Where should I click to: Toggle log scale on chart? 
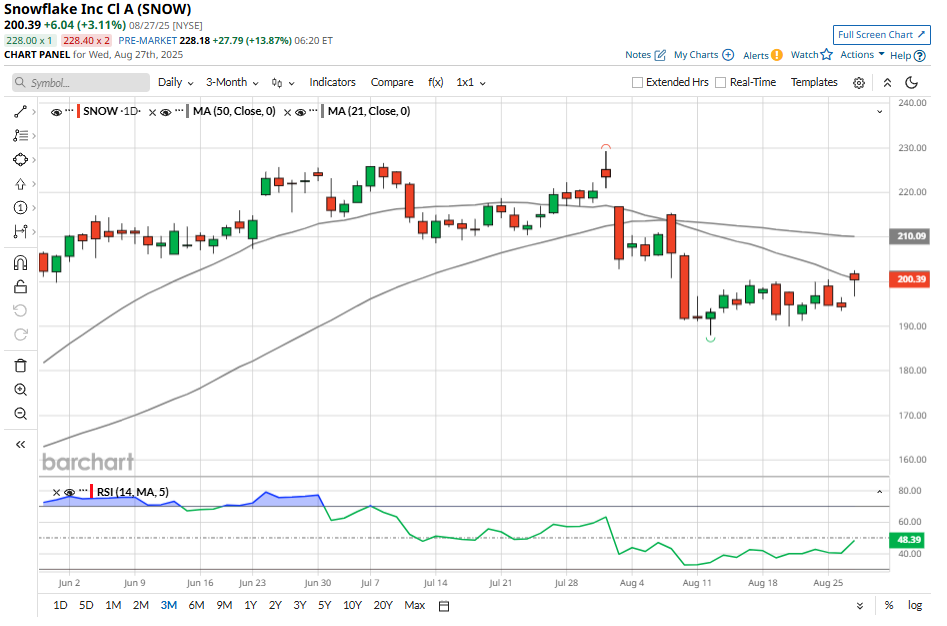pyautogui.click(x=915, y=605)
